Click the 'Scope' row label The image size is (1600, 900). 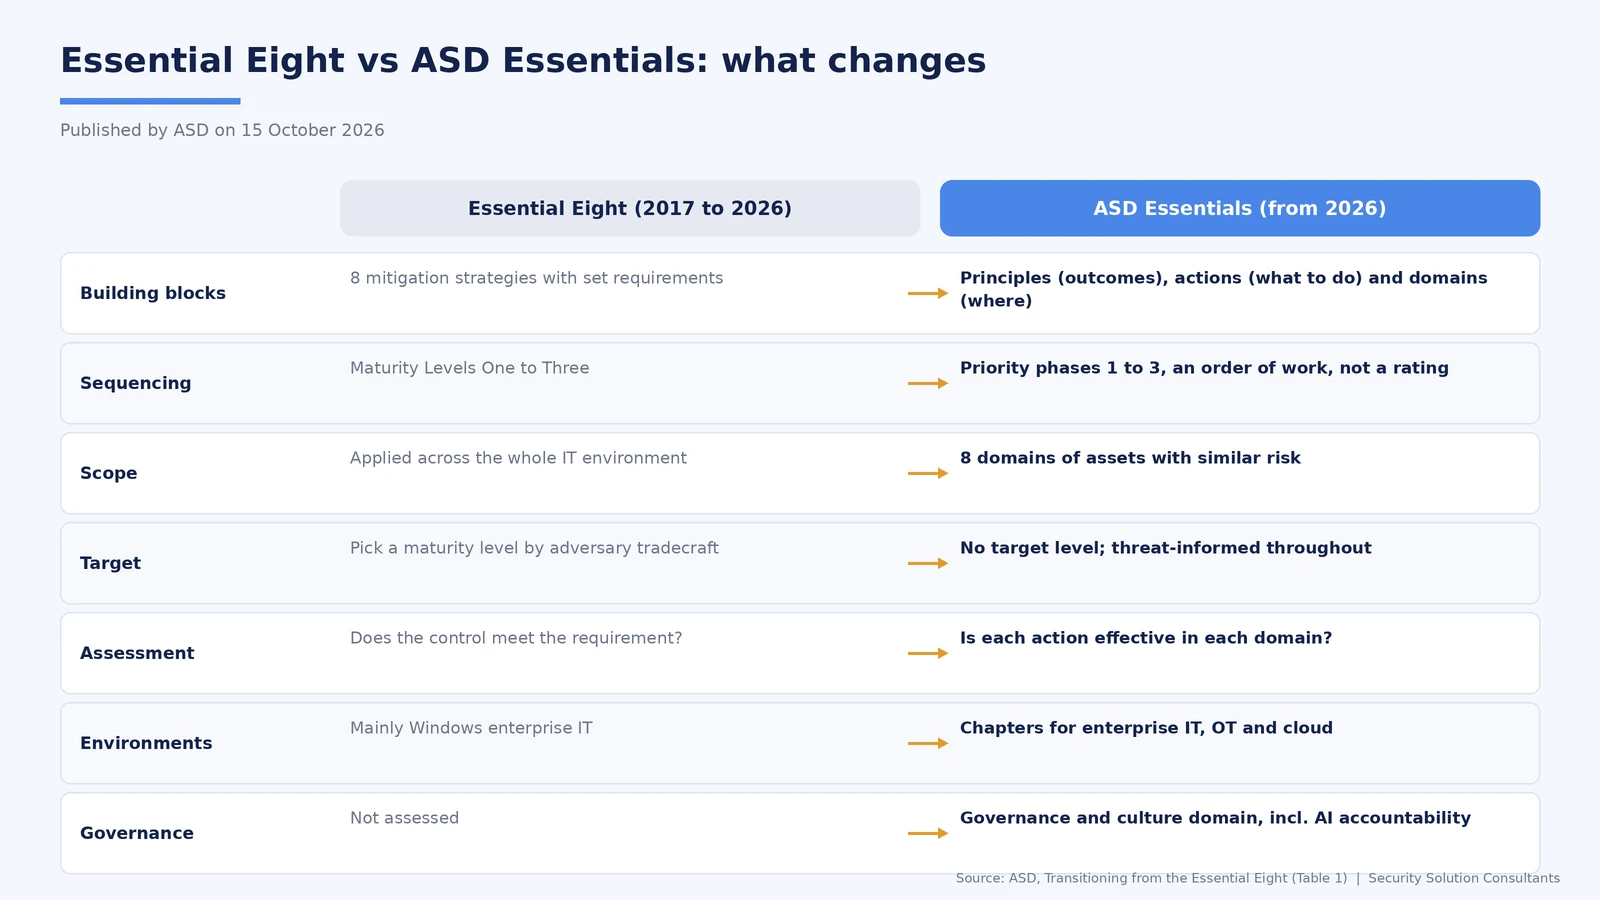[109, 473]
